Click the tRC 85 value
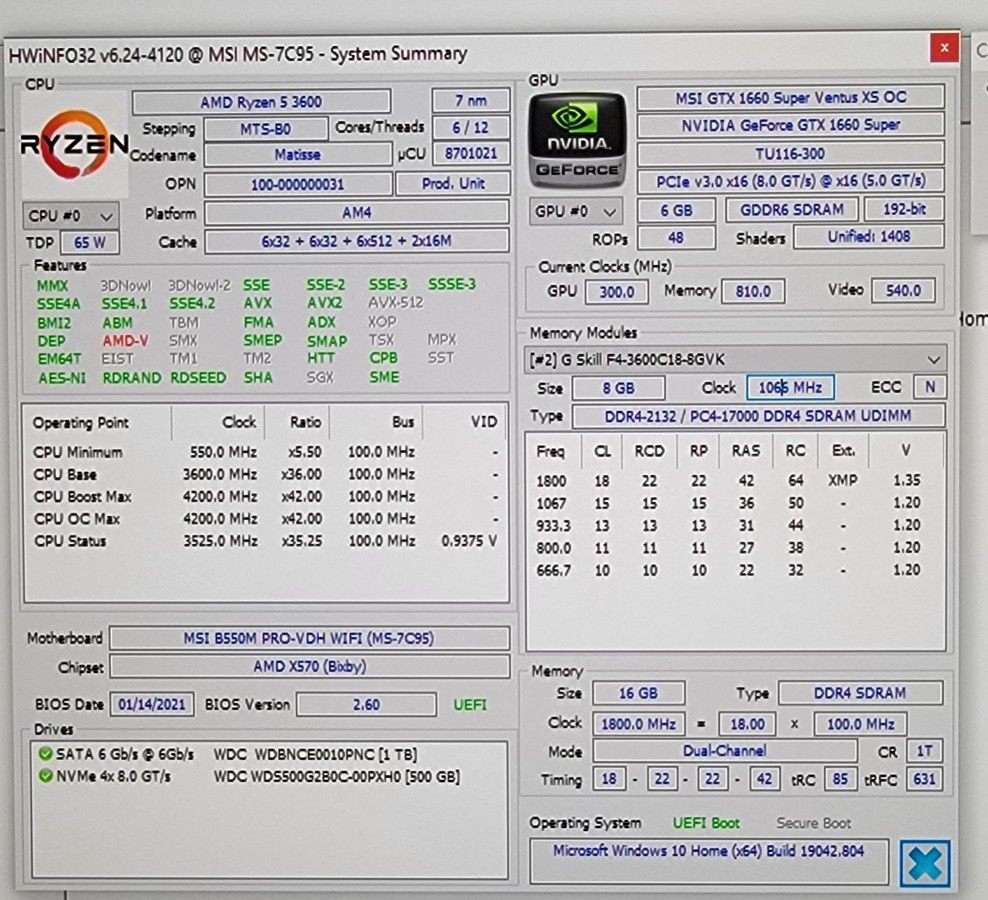Screen dimensions: 988x900 click(x=840, y=779)
